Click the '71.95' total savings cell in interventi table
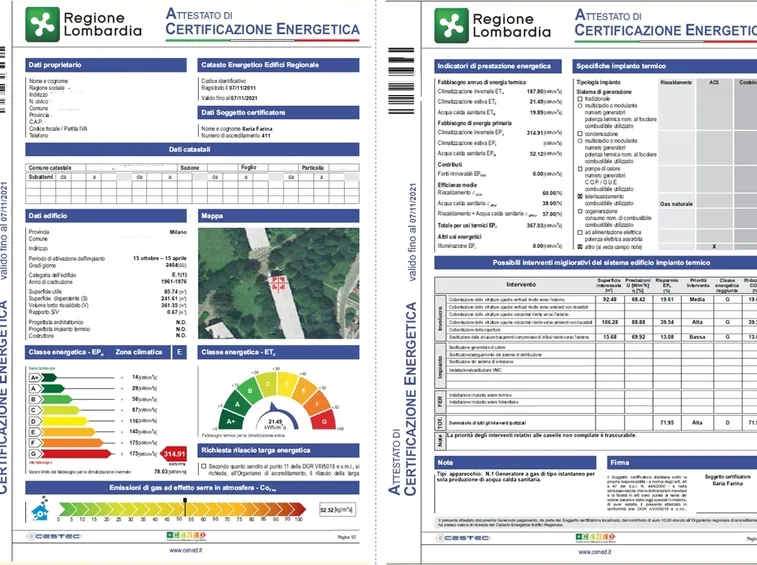Screen dimensions: 757x565 (x=667, y=423)
